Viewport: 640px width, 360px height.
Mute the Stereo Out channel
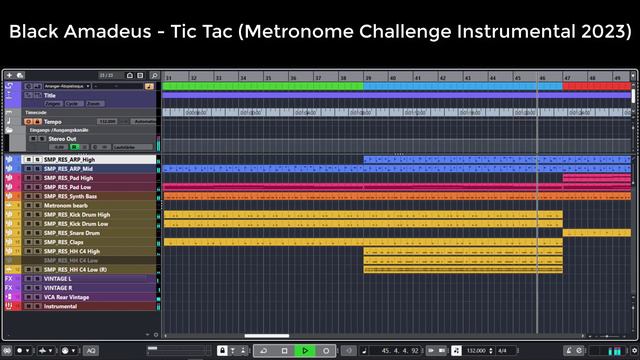(x=33, y=139)
